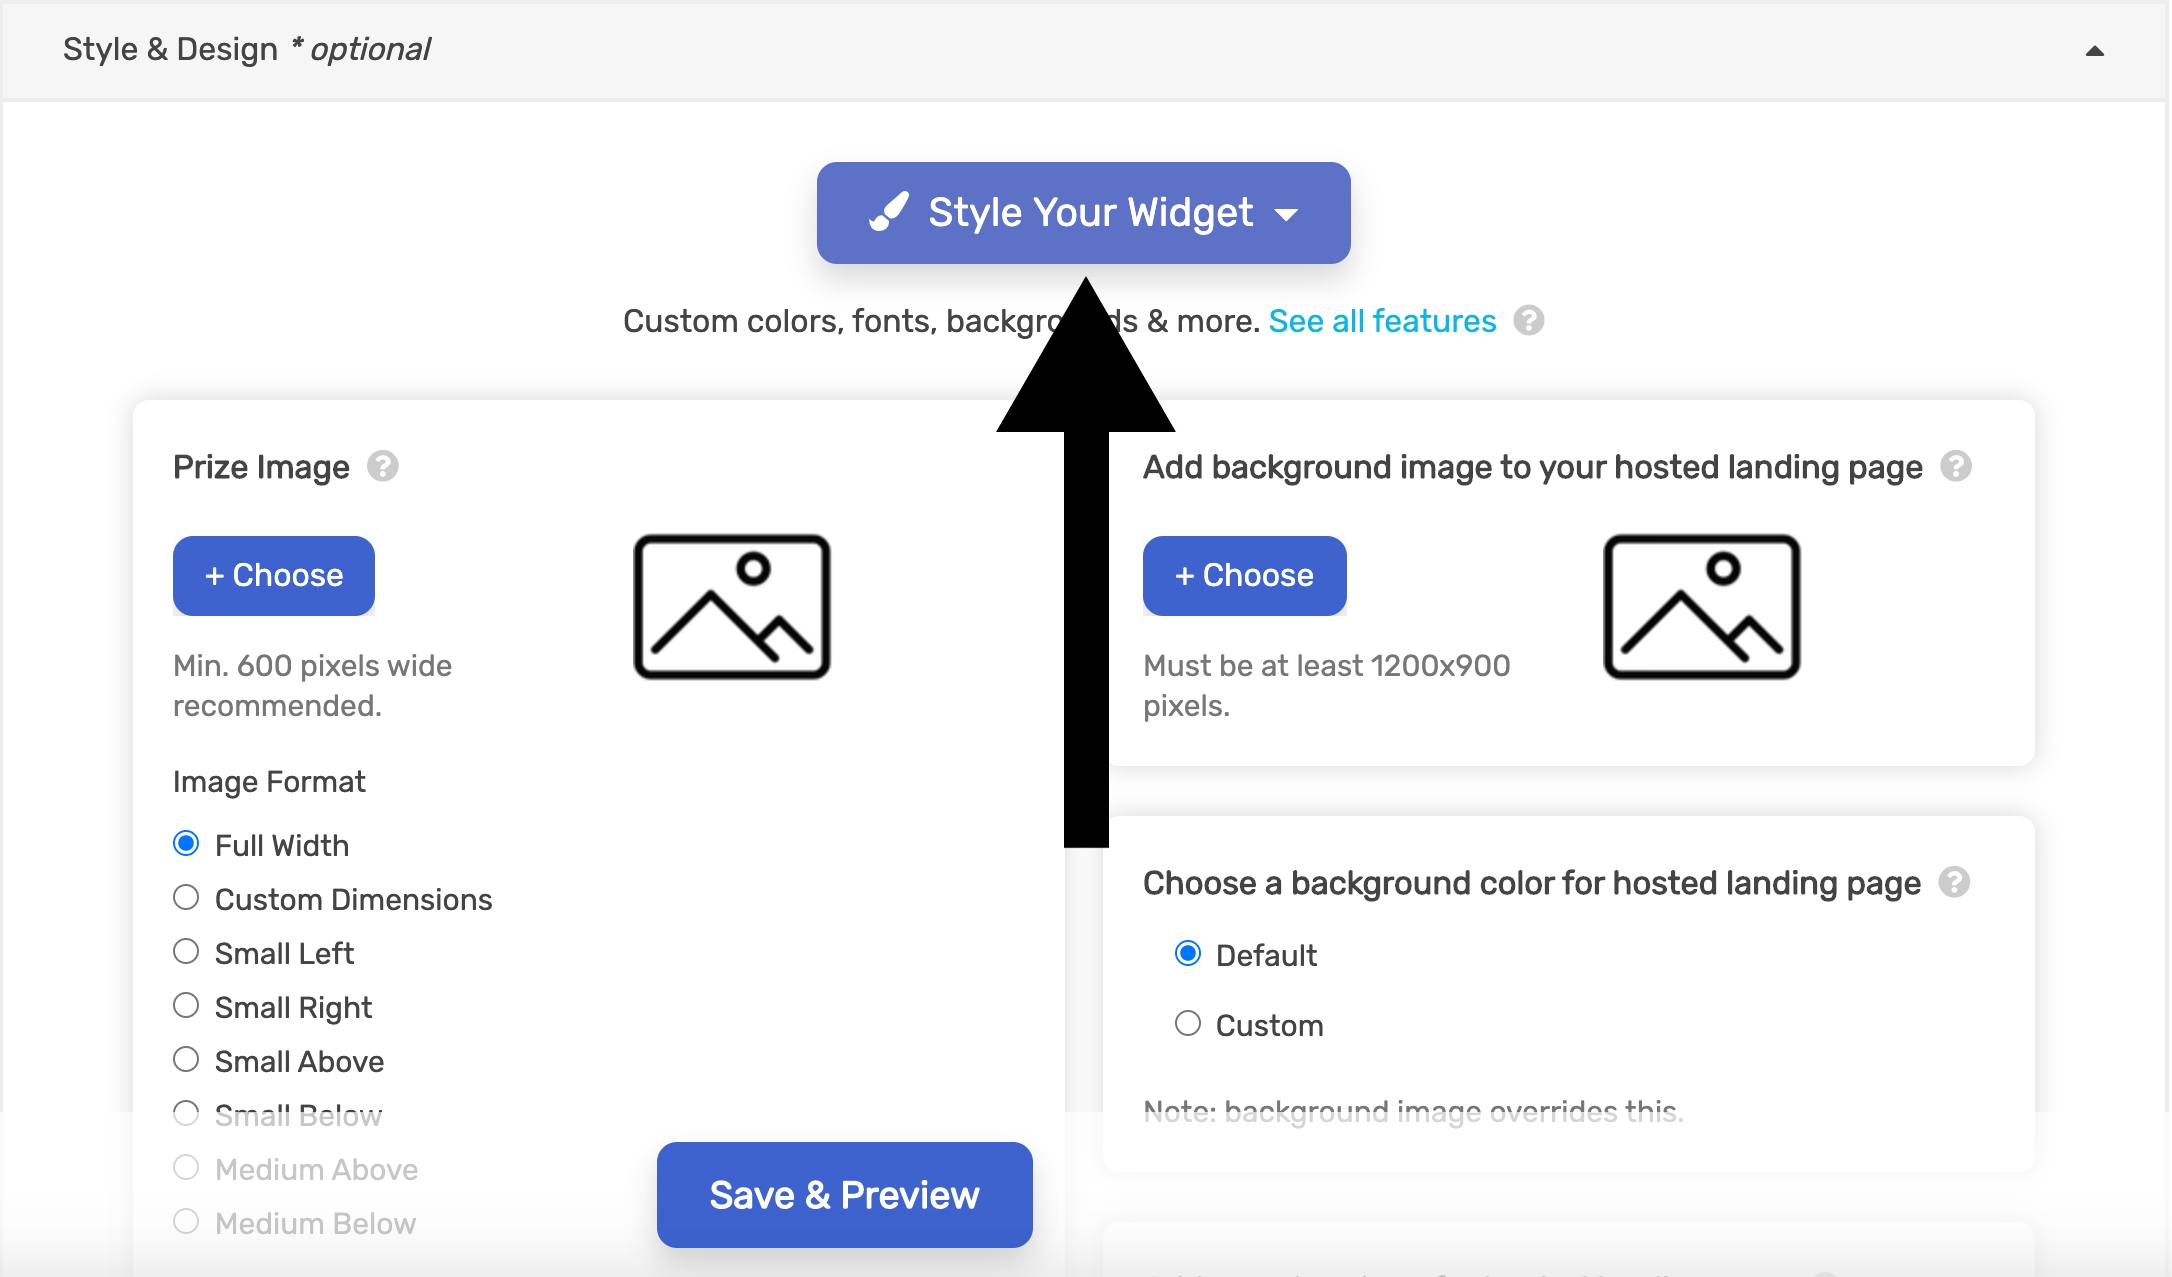
Task: Click help icon beside See all features
Action: (1528, 321)
